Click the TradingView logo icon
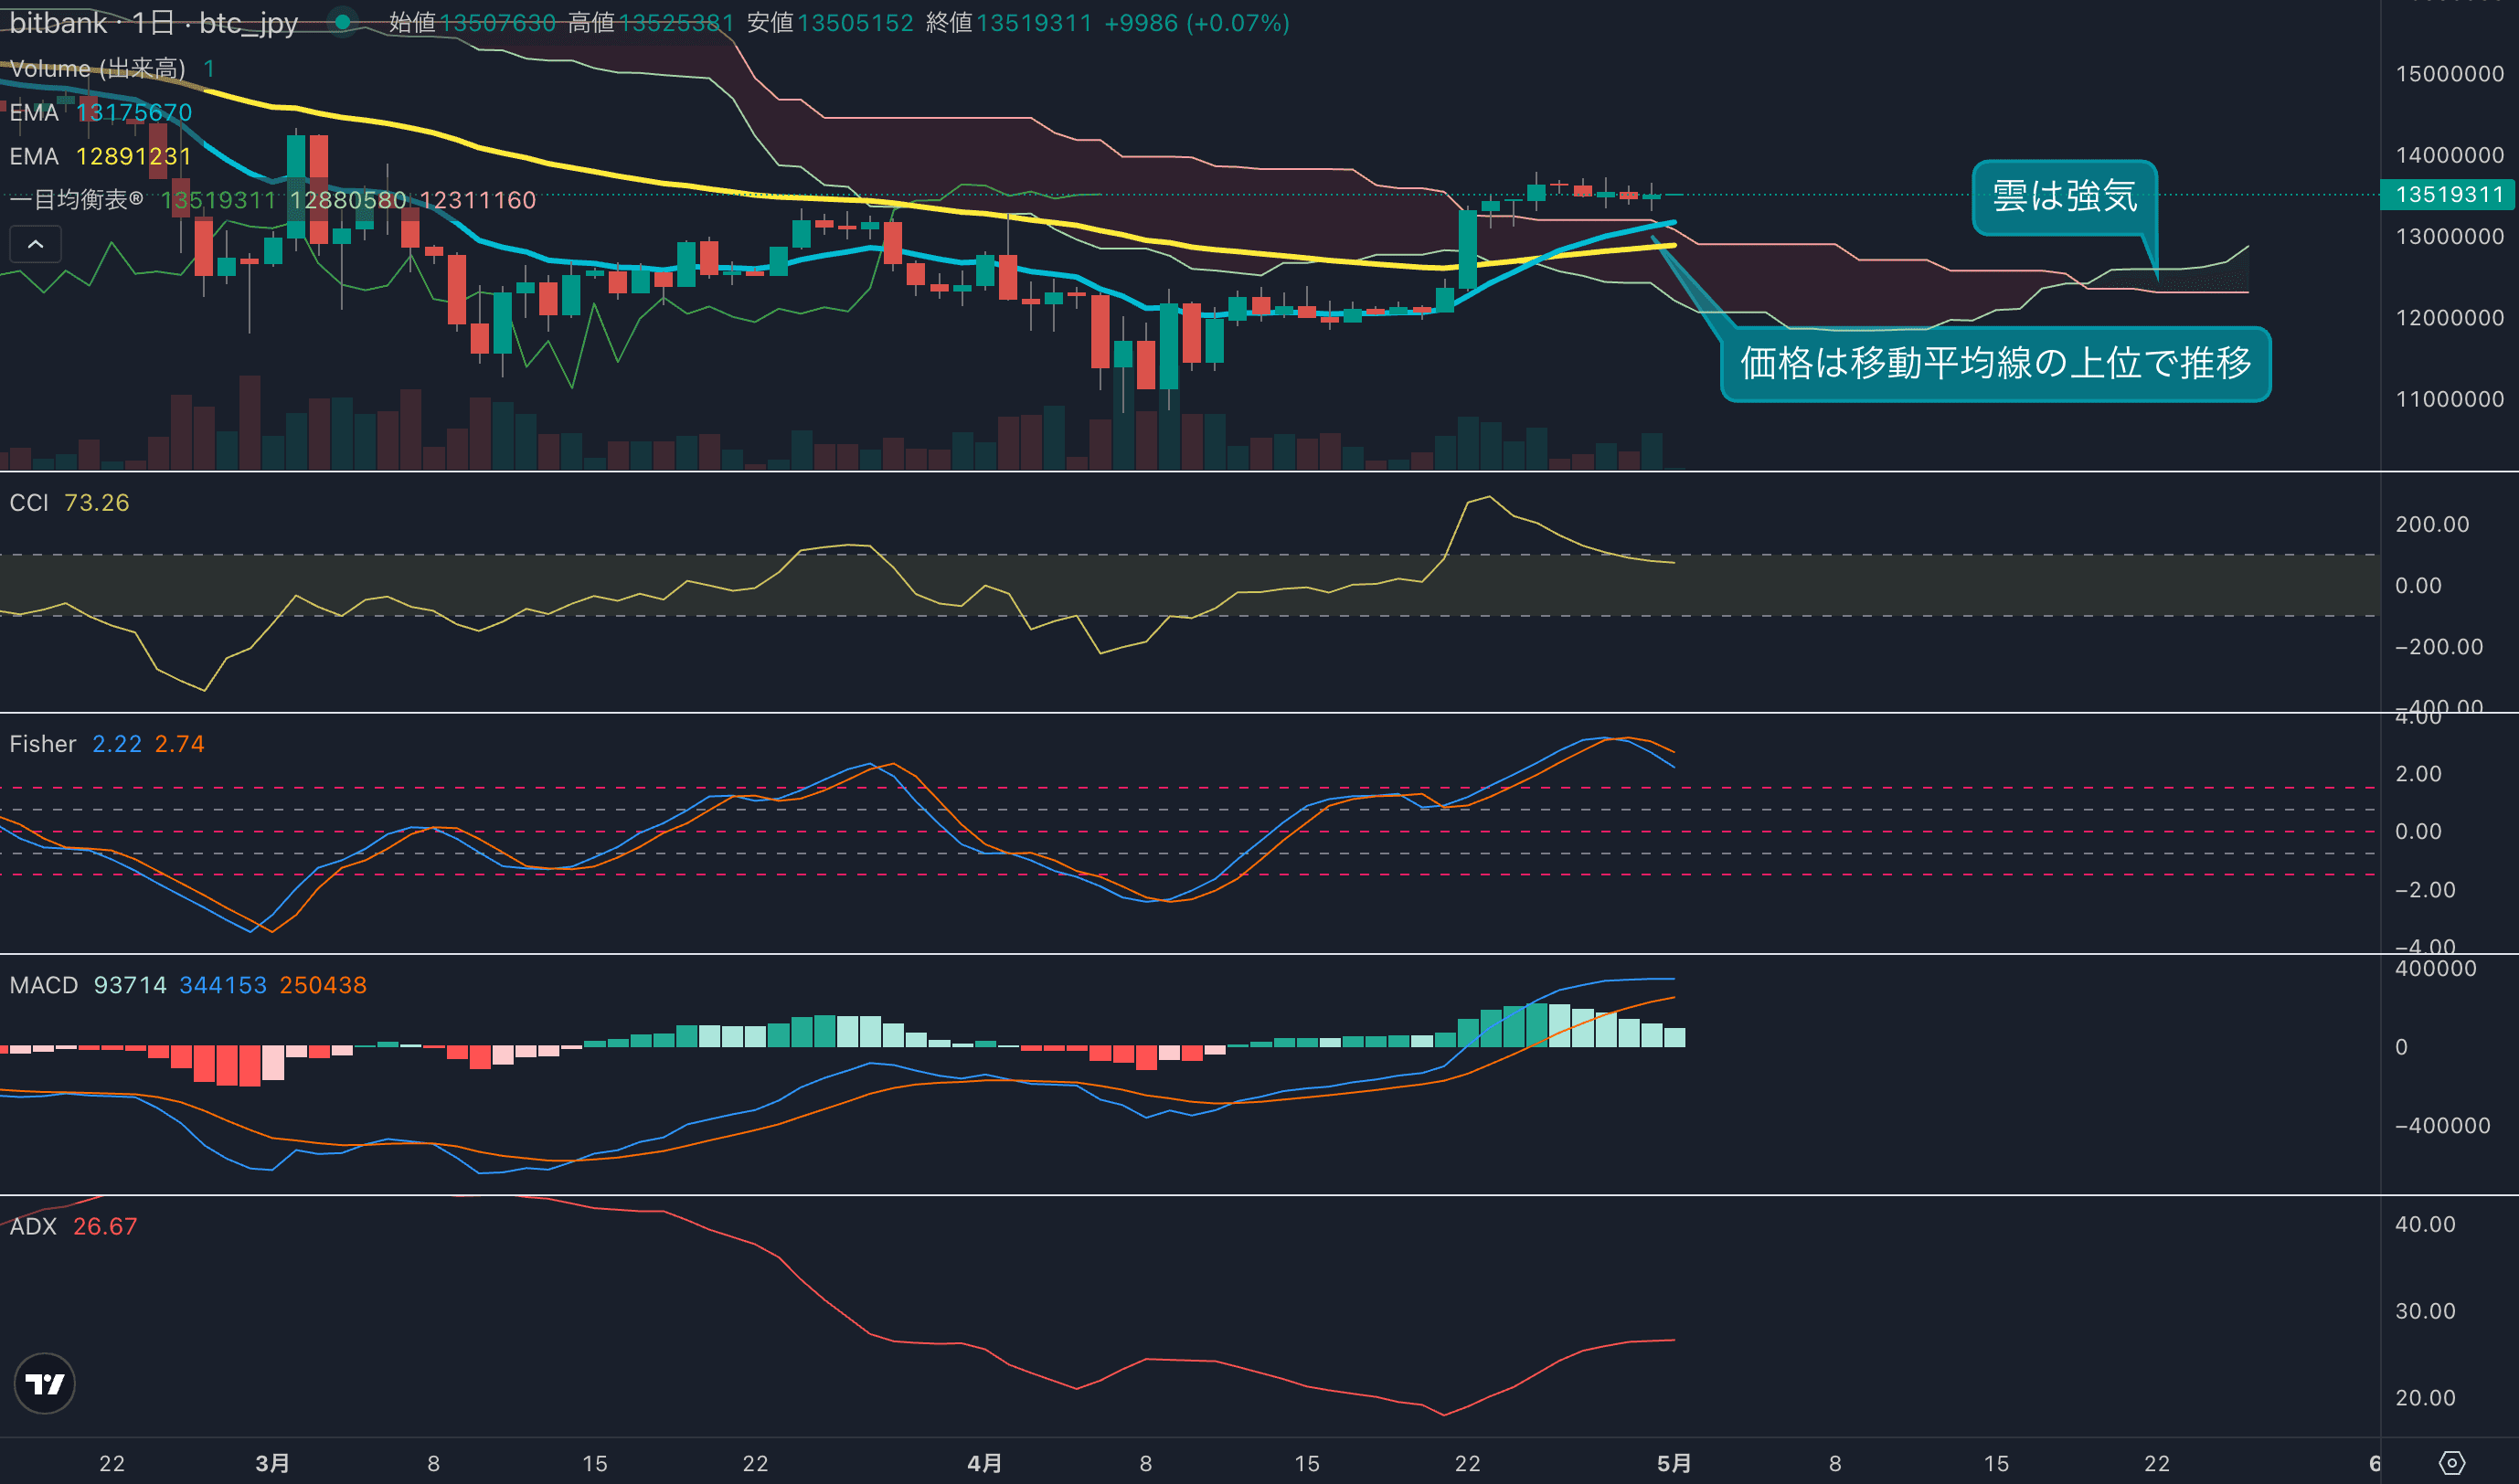 click(x=44, y=1383)
